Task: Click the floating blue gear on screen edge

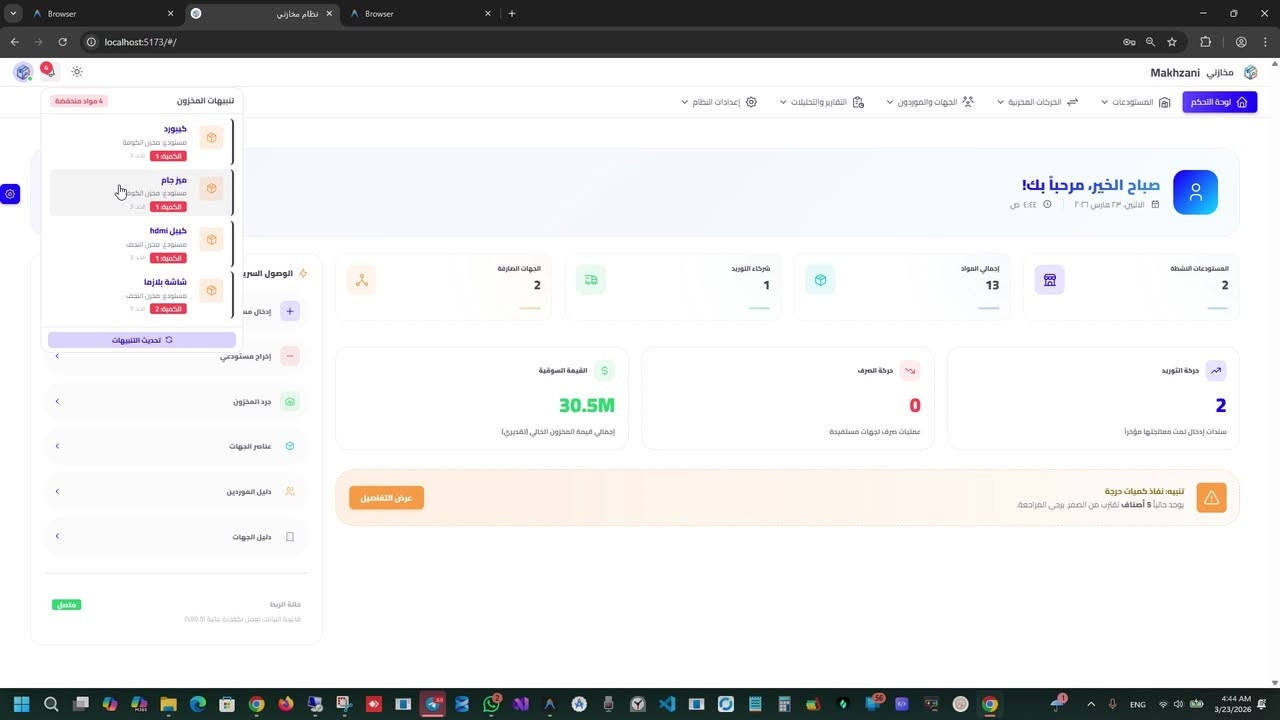Action: pyautogui.click(x=10, y=194)
